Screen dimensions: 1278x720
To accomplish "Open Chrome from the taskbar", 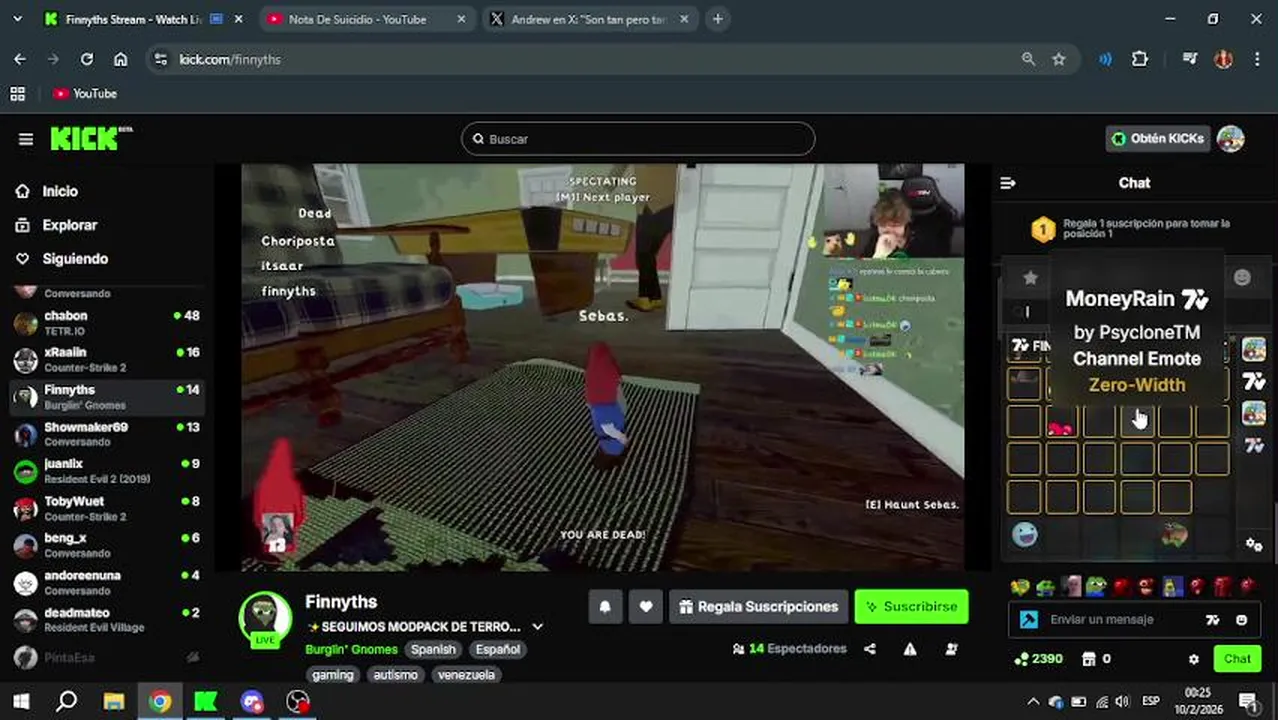I will [x=160, y=701].
